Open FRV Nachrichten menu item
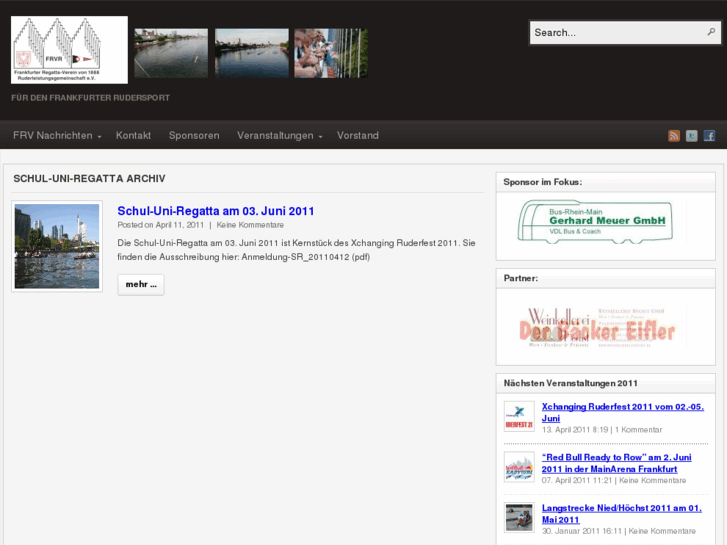This screenshot has height=545, width=727. [x=53, y=135]
